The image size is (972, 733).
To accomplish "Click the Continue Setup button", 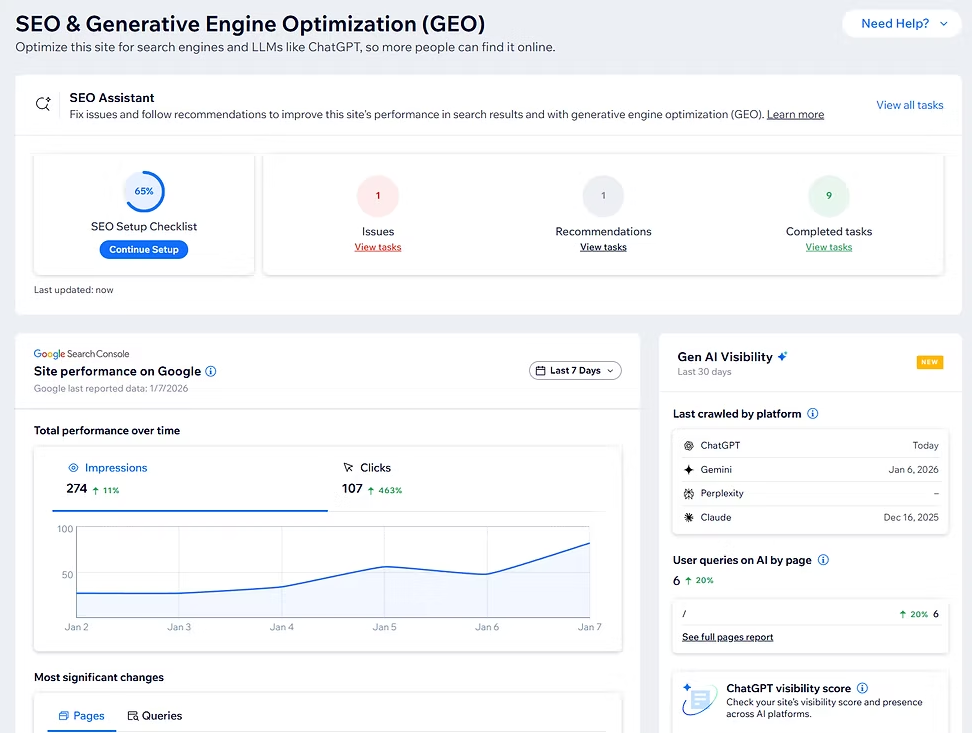I will [143, 250].
